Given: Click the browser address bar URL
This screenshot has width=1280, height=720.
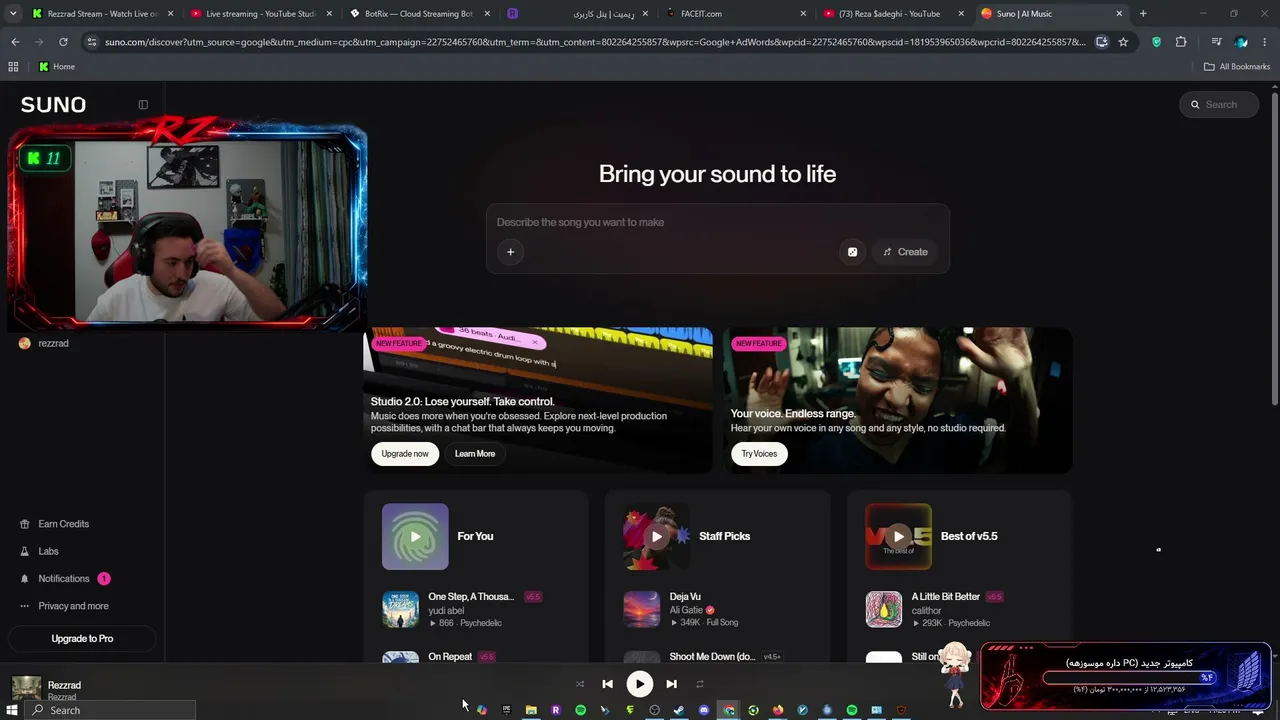Looking at the screenshot, I should coord(595,42).
